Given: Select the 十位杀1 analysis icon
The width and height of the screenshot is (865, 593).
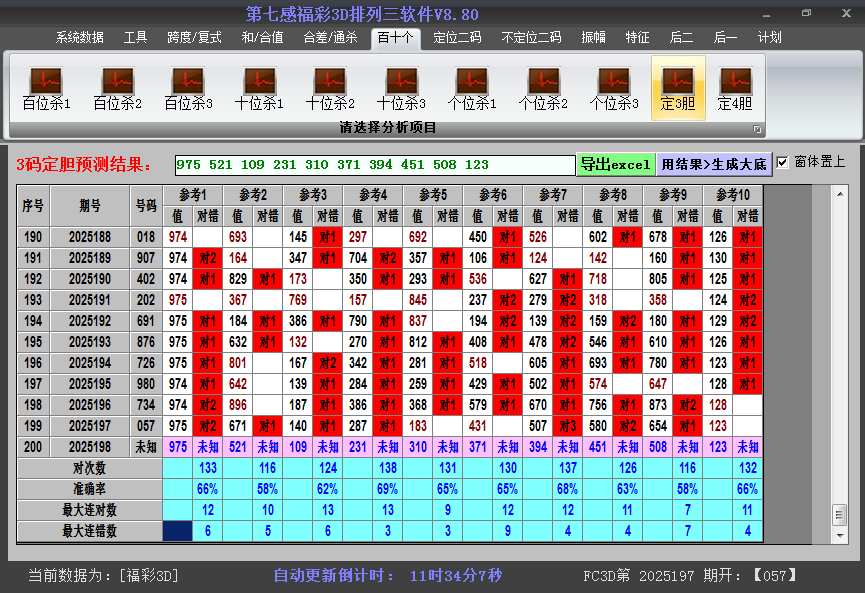Looking at the screenshot, I should [259, 88].
